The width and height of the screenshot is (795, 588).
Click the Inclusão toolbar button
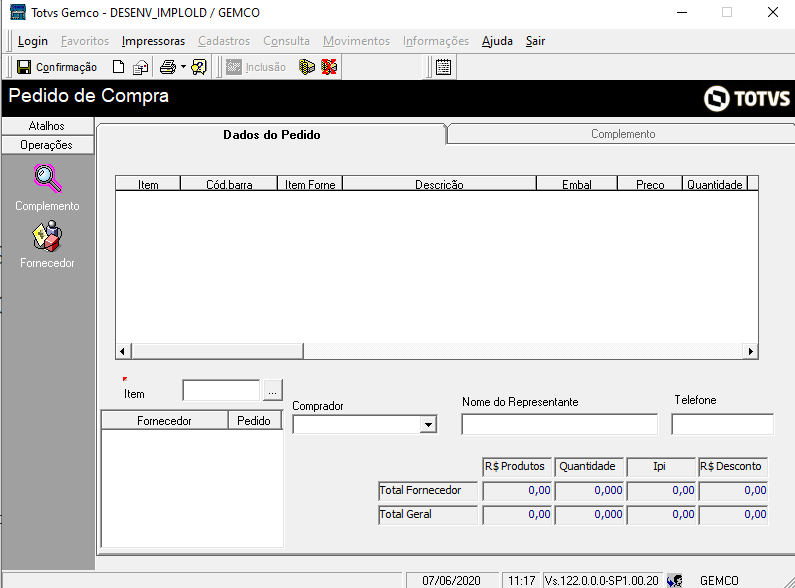coord(256,67)
